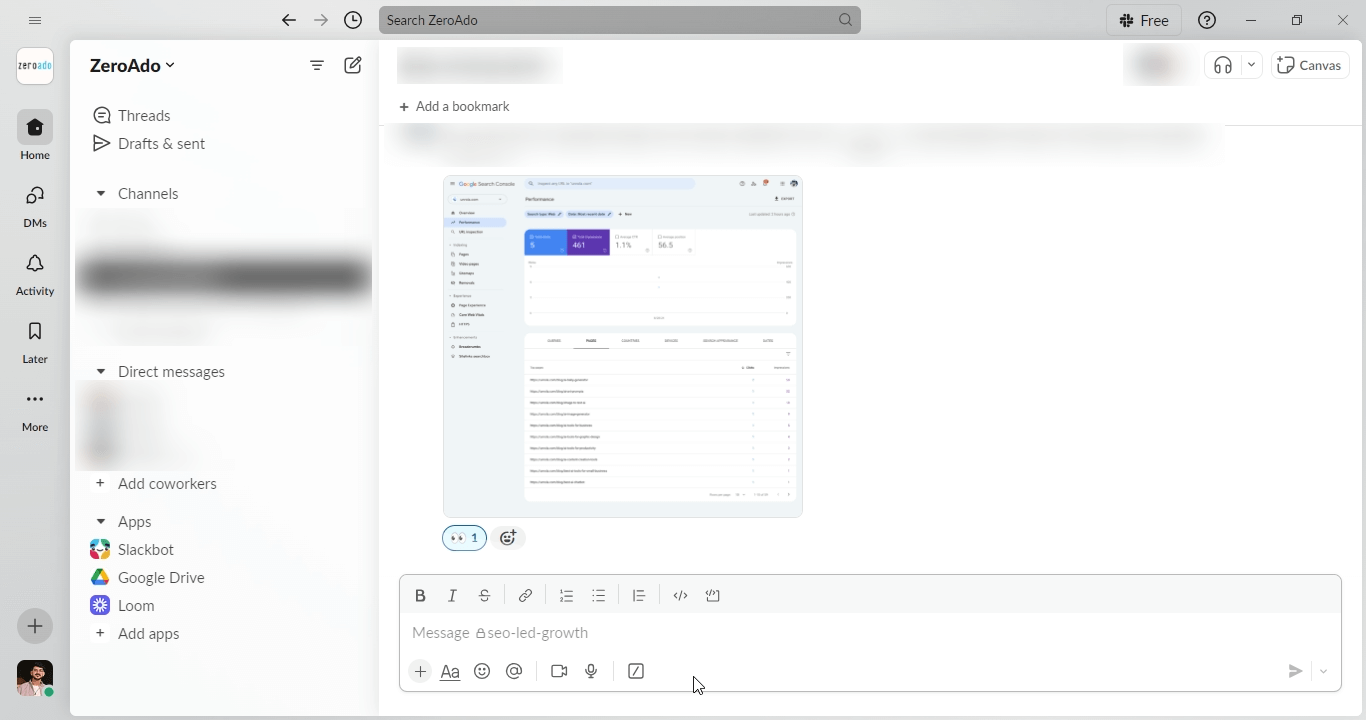Click Add a bookmark
Viewport: 1366px width, 720px height.
point(454,106)
